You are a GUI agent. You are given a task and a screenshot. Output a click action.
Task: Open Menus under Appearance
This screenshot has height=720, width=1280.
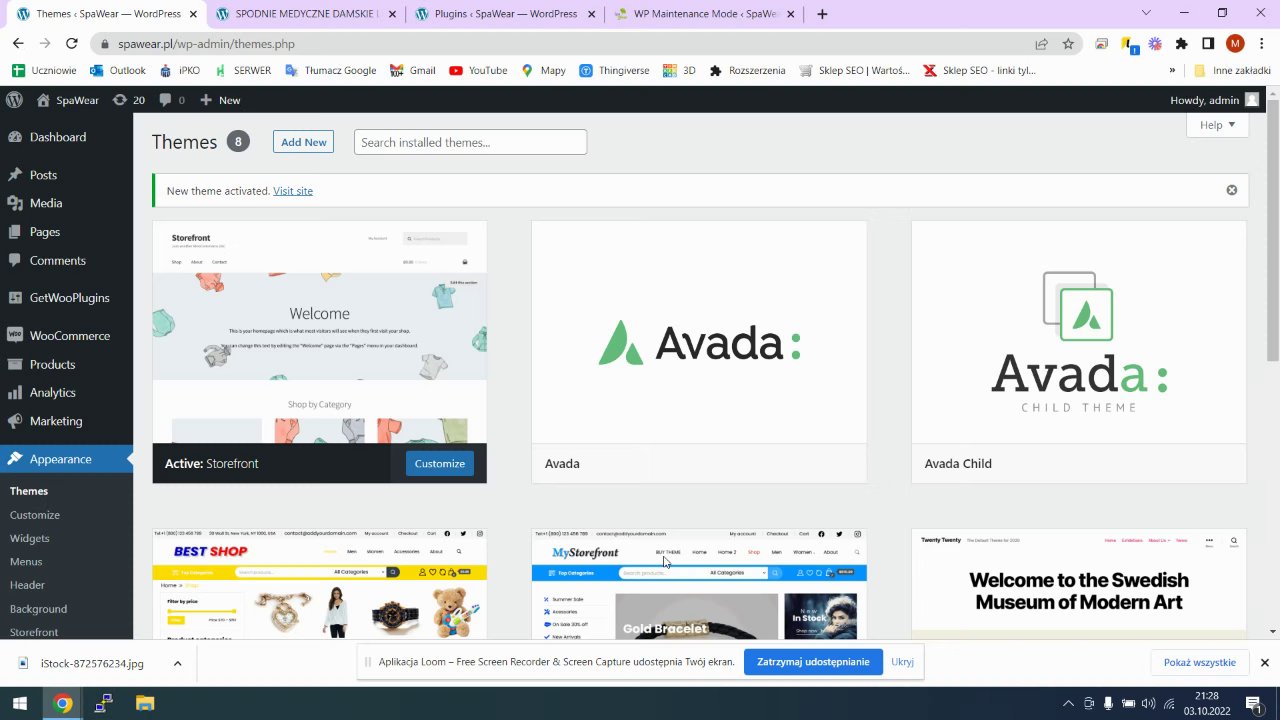tap(26, 562)
